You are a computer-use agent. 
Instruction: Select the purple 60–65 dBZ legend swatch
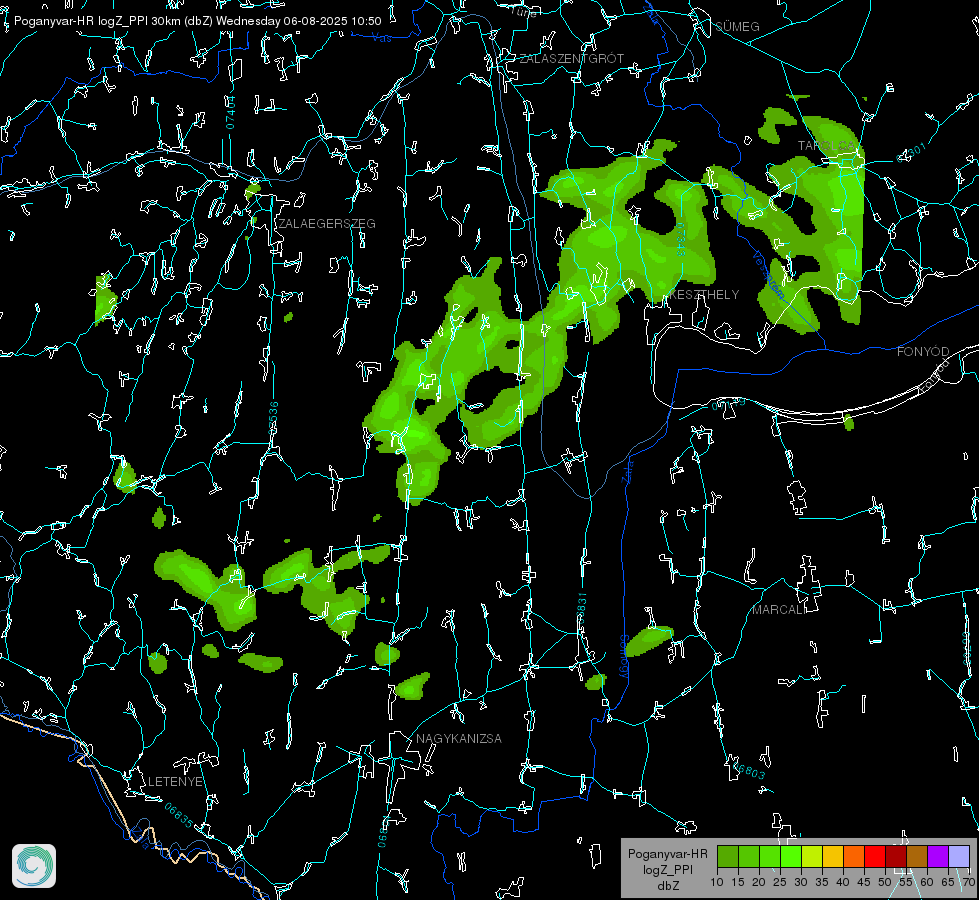pyautogui.click(x=938, y=856)
